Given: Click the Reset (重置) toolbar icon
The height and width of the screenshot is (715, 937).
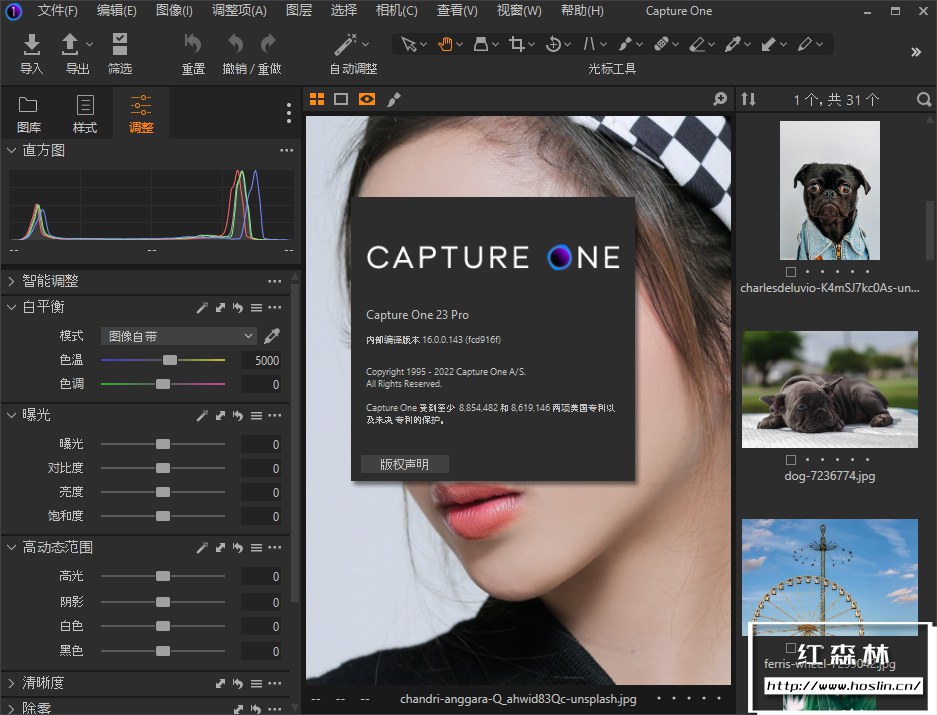Looking at the screenshot, I should coord(193,45).
